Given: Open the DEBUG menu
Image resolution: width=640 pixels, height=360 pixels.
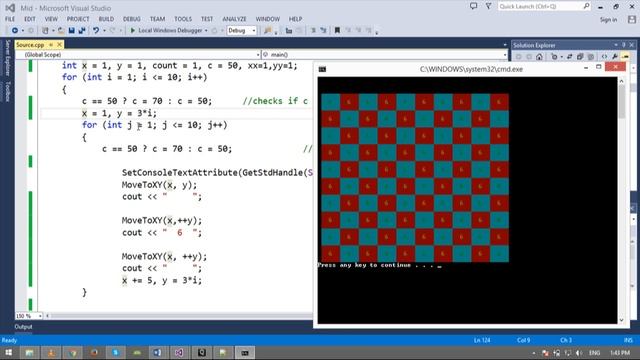Looking at the screenshot, I should pos(131,19).
